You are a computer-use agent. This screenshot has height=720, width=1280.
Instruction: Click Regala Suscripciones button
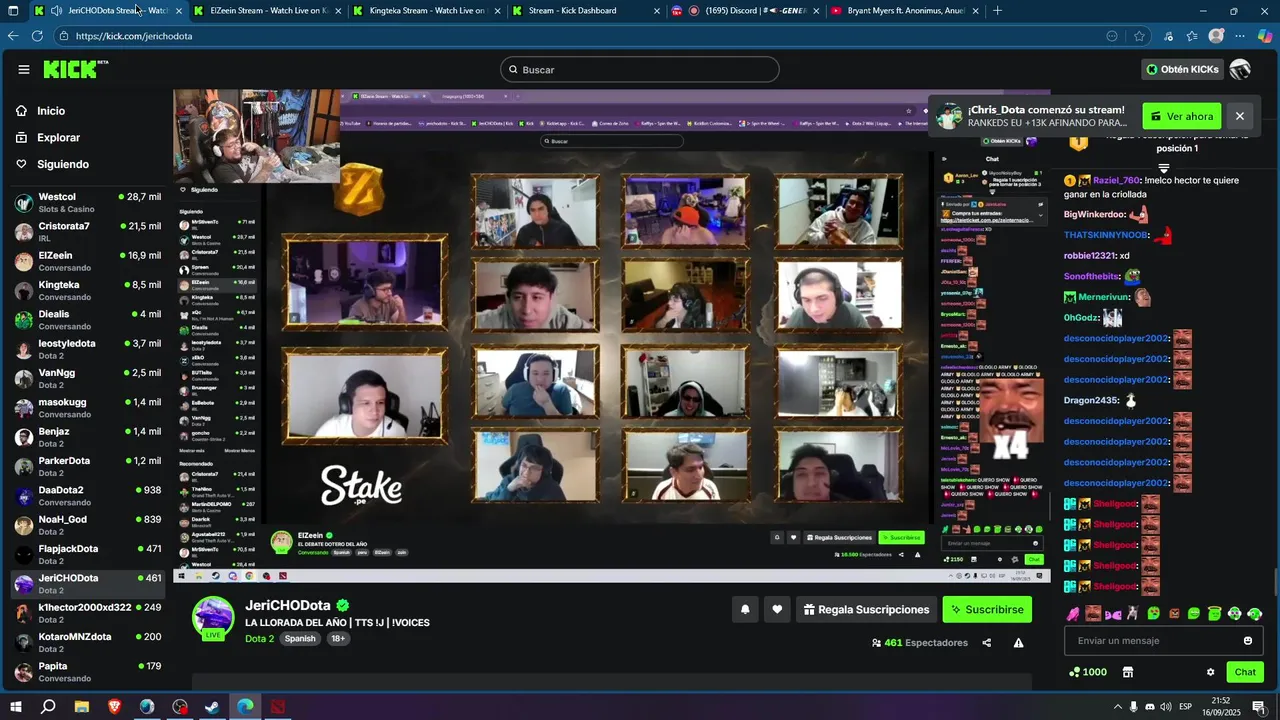pyautogui.click(x=866, y=609)
